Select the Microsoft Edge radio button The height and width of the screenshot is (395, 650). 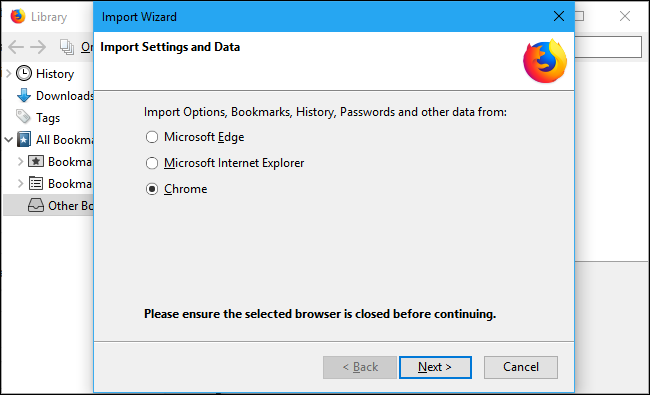pos(152,137)
